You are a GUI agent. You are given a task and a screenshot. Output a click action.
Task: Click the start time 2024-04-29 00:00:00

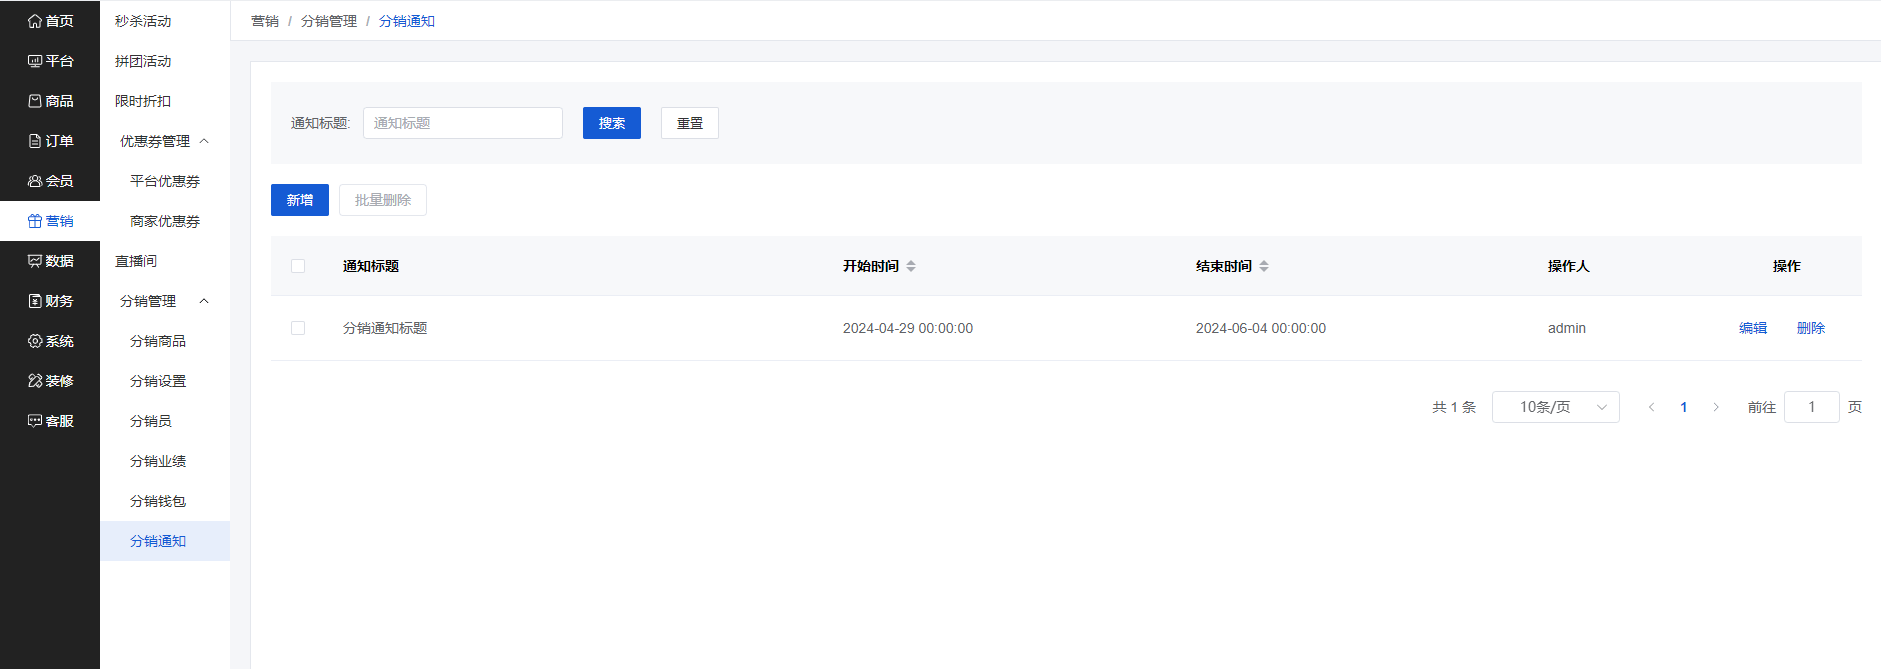point(908,328)
